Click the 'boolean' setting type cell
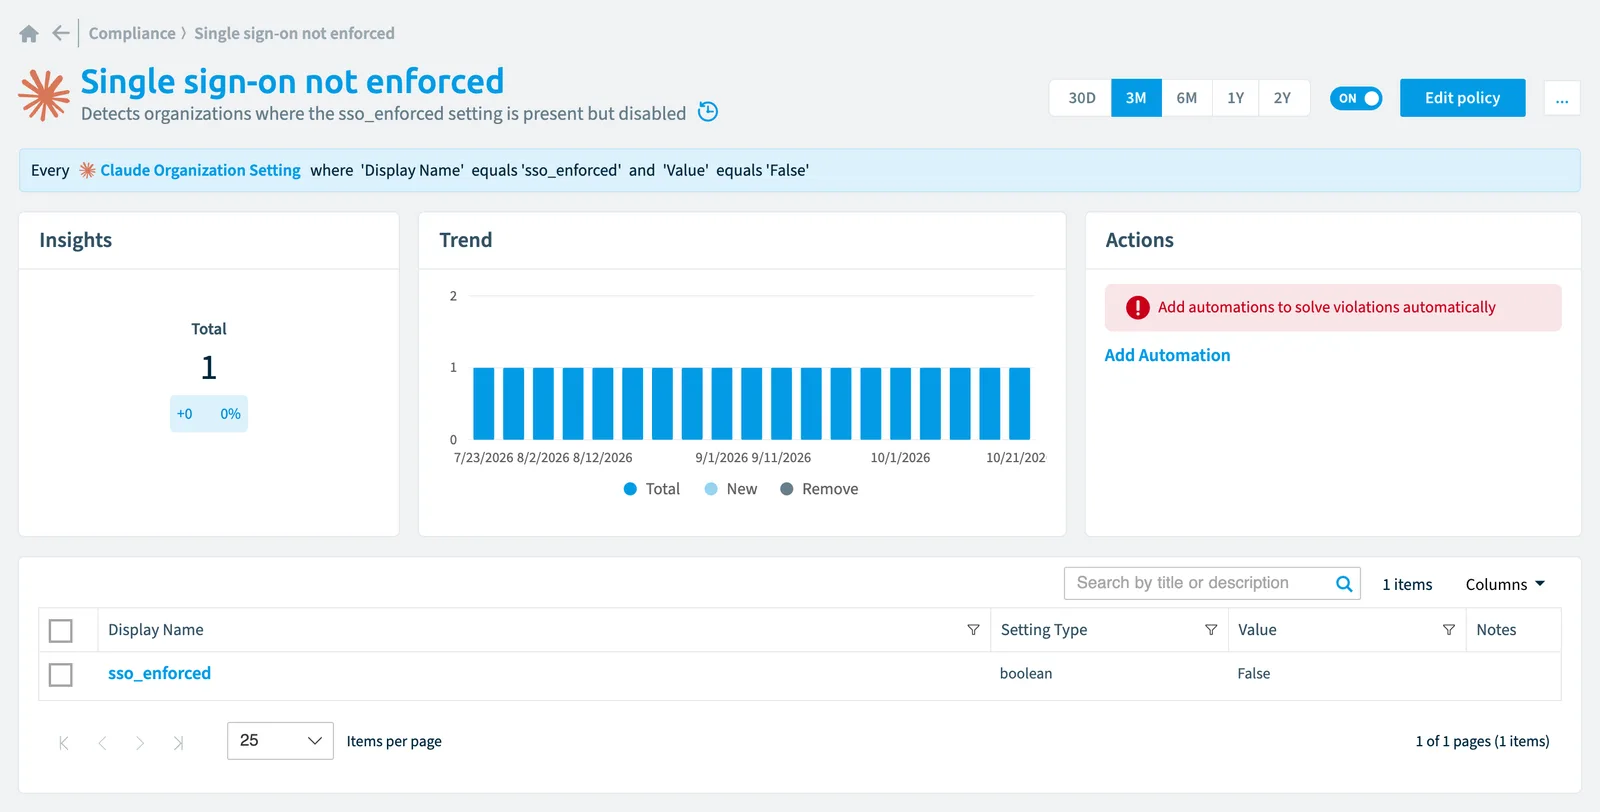Viewport: 1600px width, 812px height. click(x=1026, y=674)
